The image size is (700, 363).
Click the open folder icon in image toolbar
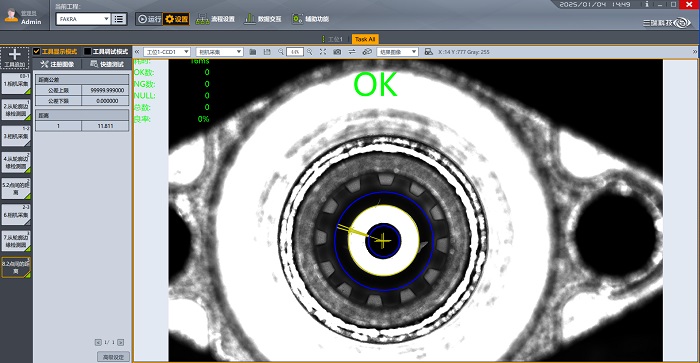[253, 52]
